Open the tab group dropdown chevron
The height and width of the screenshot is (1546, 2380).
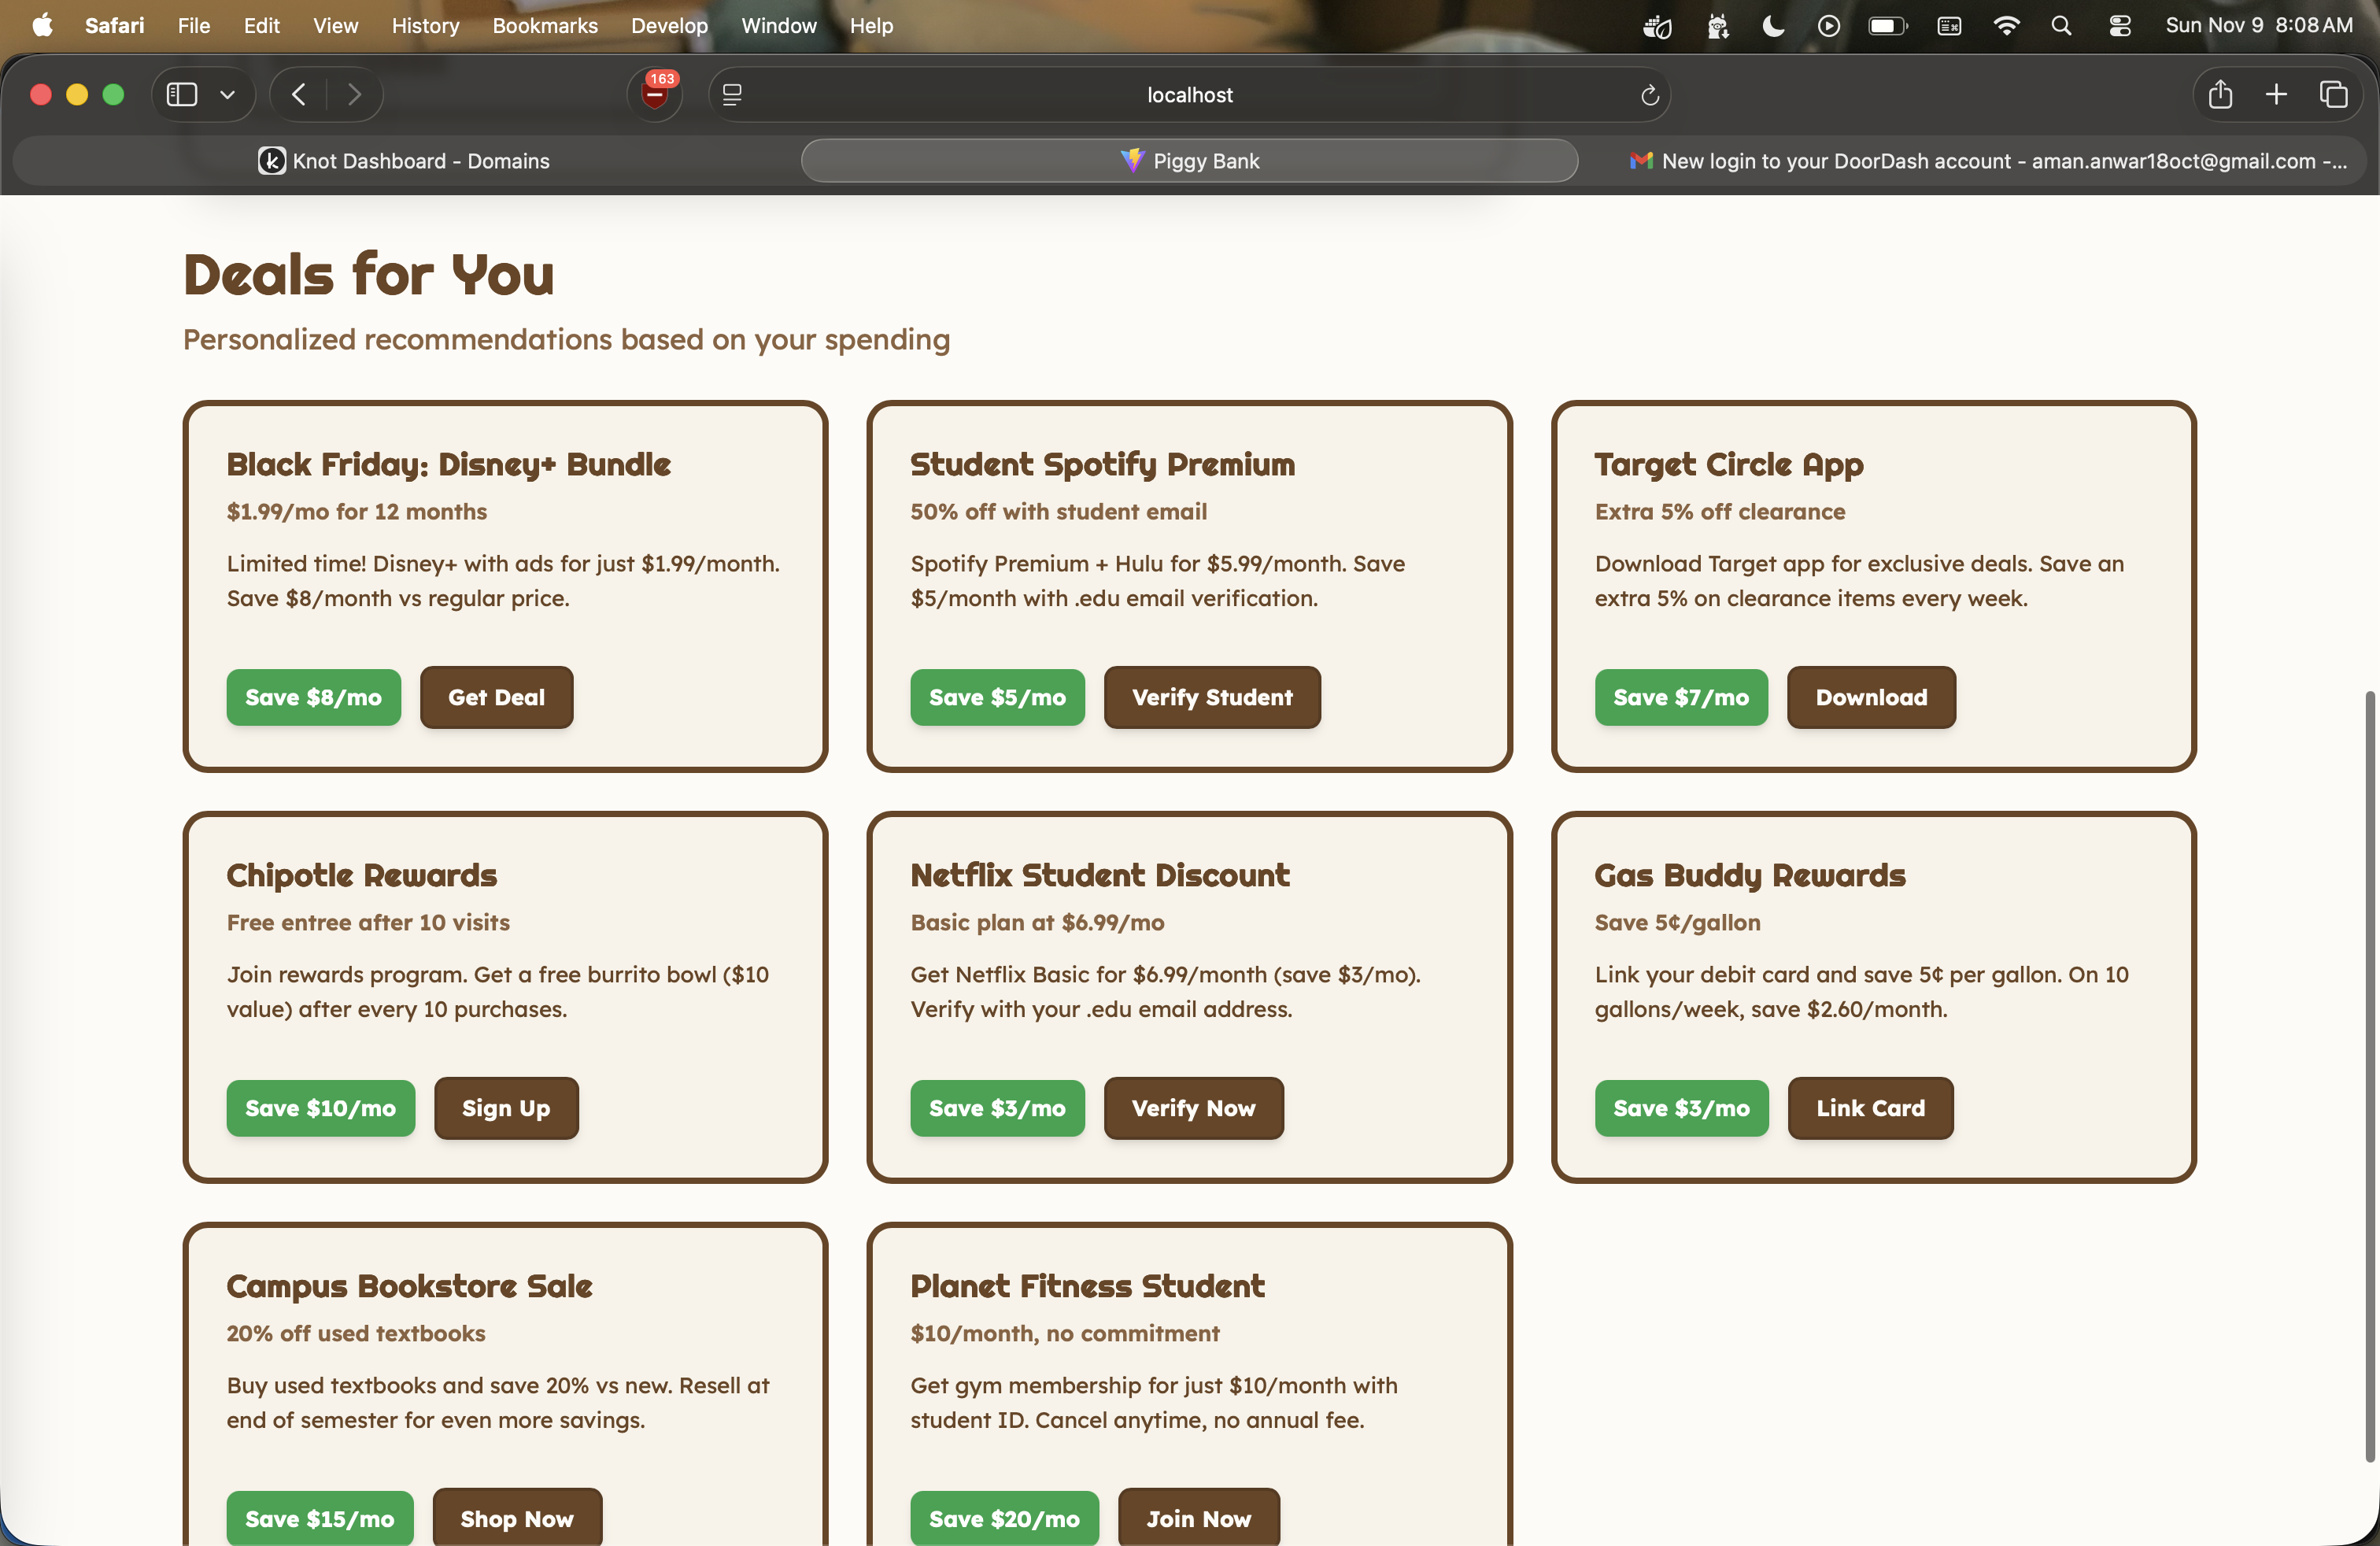click(228, 94)
